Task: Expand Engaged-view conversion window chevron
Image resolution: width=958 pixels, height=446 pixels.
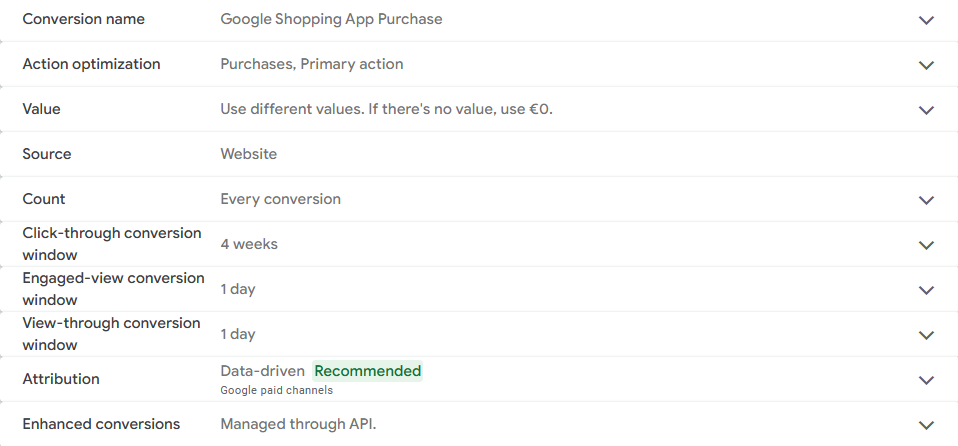Action: [x=926, y=290]
